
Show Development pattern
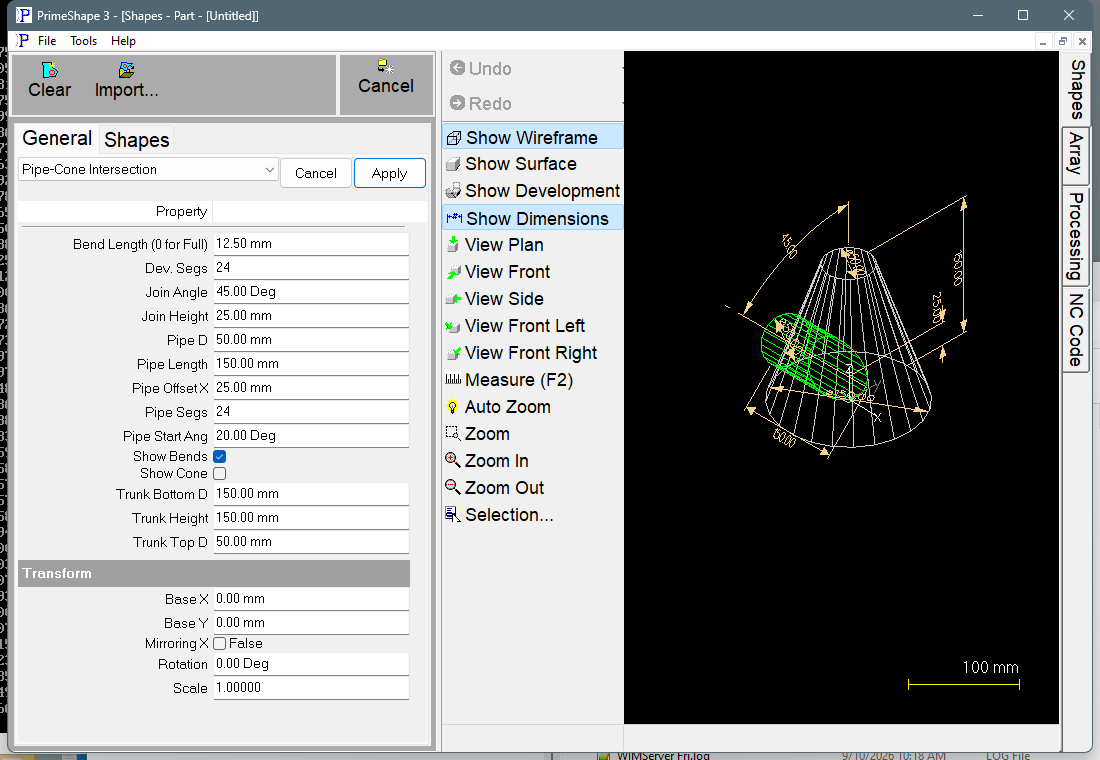click(532, 191)
